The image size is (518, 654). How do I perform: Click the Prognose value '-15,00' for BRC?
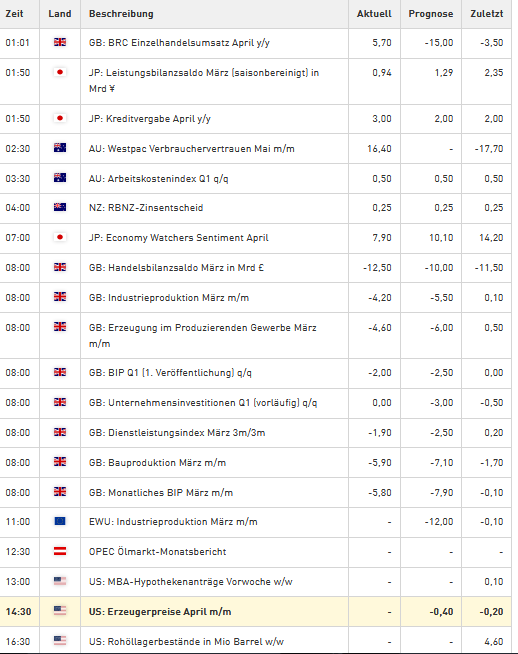click(439, 43)
